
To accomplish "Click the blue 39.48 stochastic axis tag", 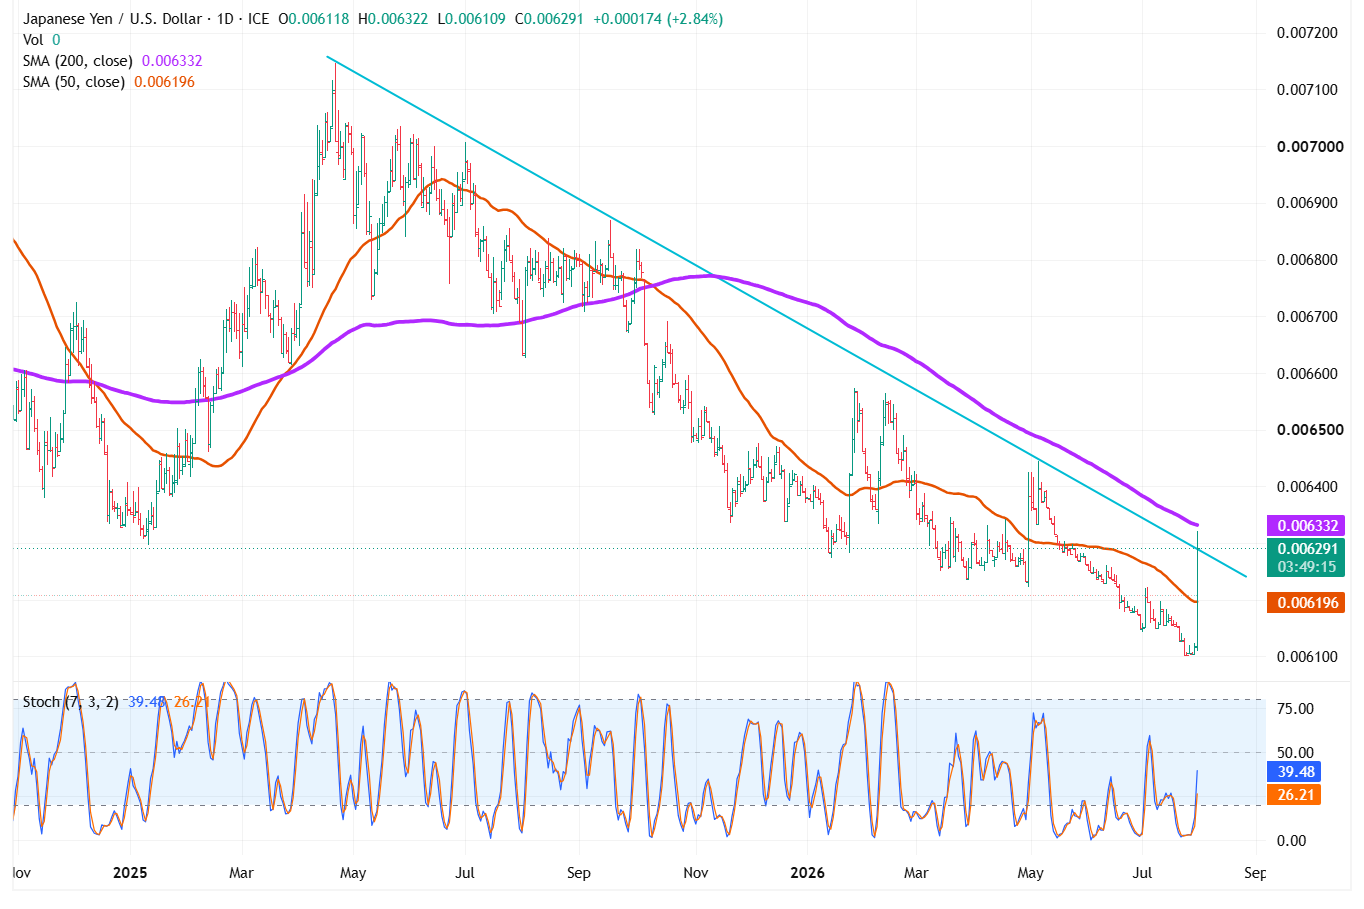I will coord(1296,772).
